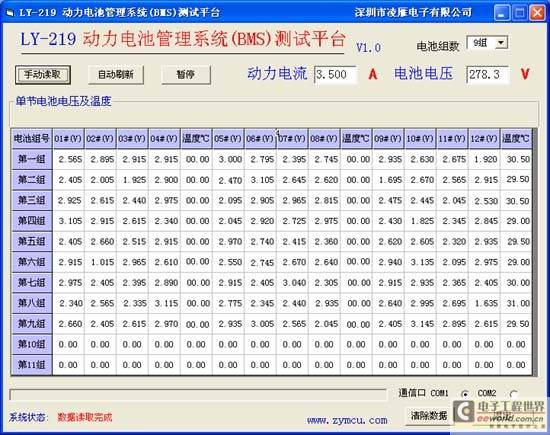Image resolution: width=550 pixels, height=435 pixels.
Task: Close the BMS test platform window
Action: [x=537, y=13]
